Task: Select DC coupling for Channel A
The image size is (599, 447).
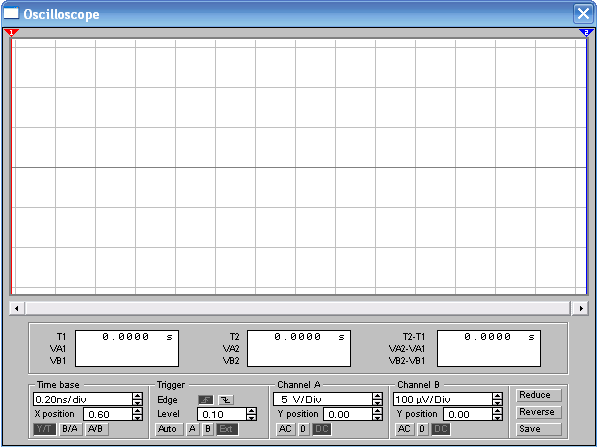Action: pyautogui.click(x=321, y=429)
